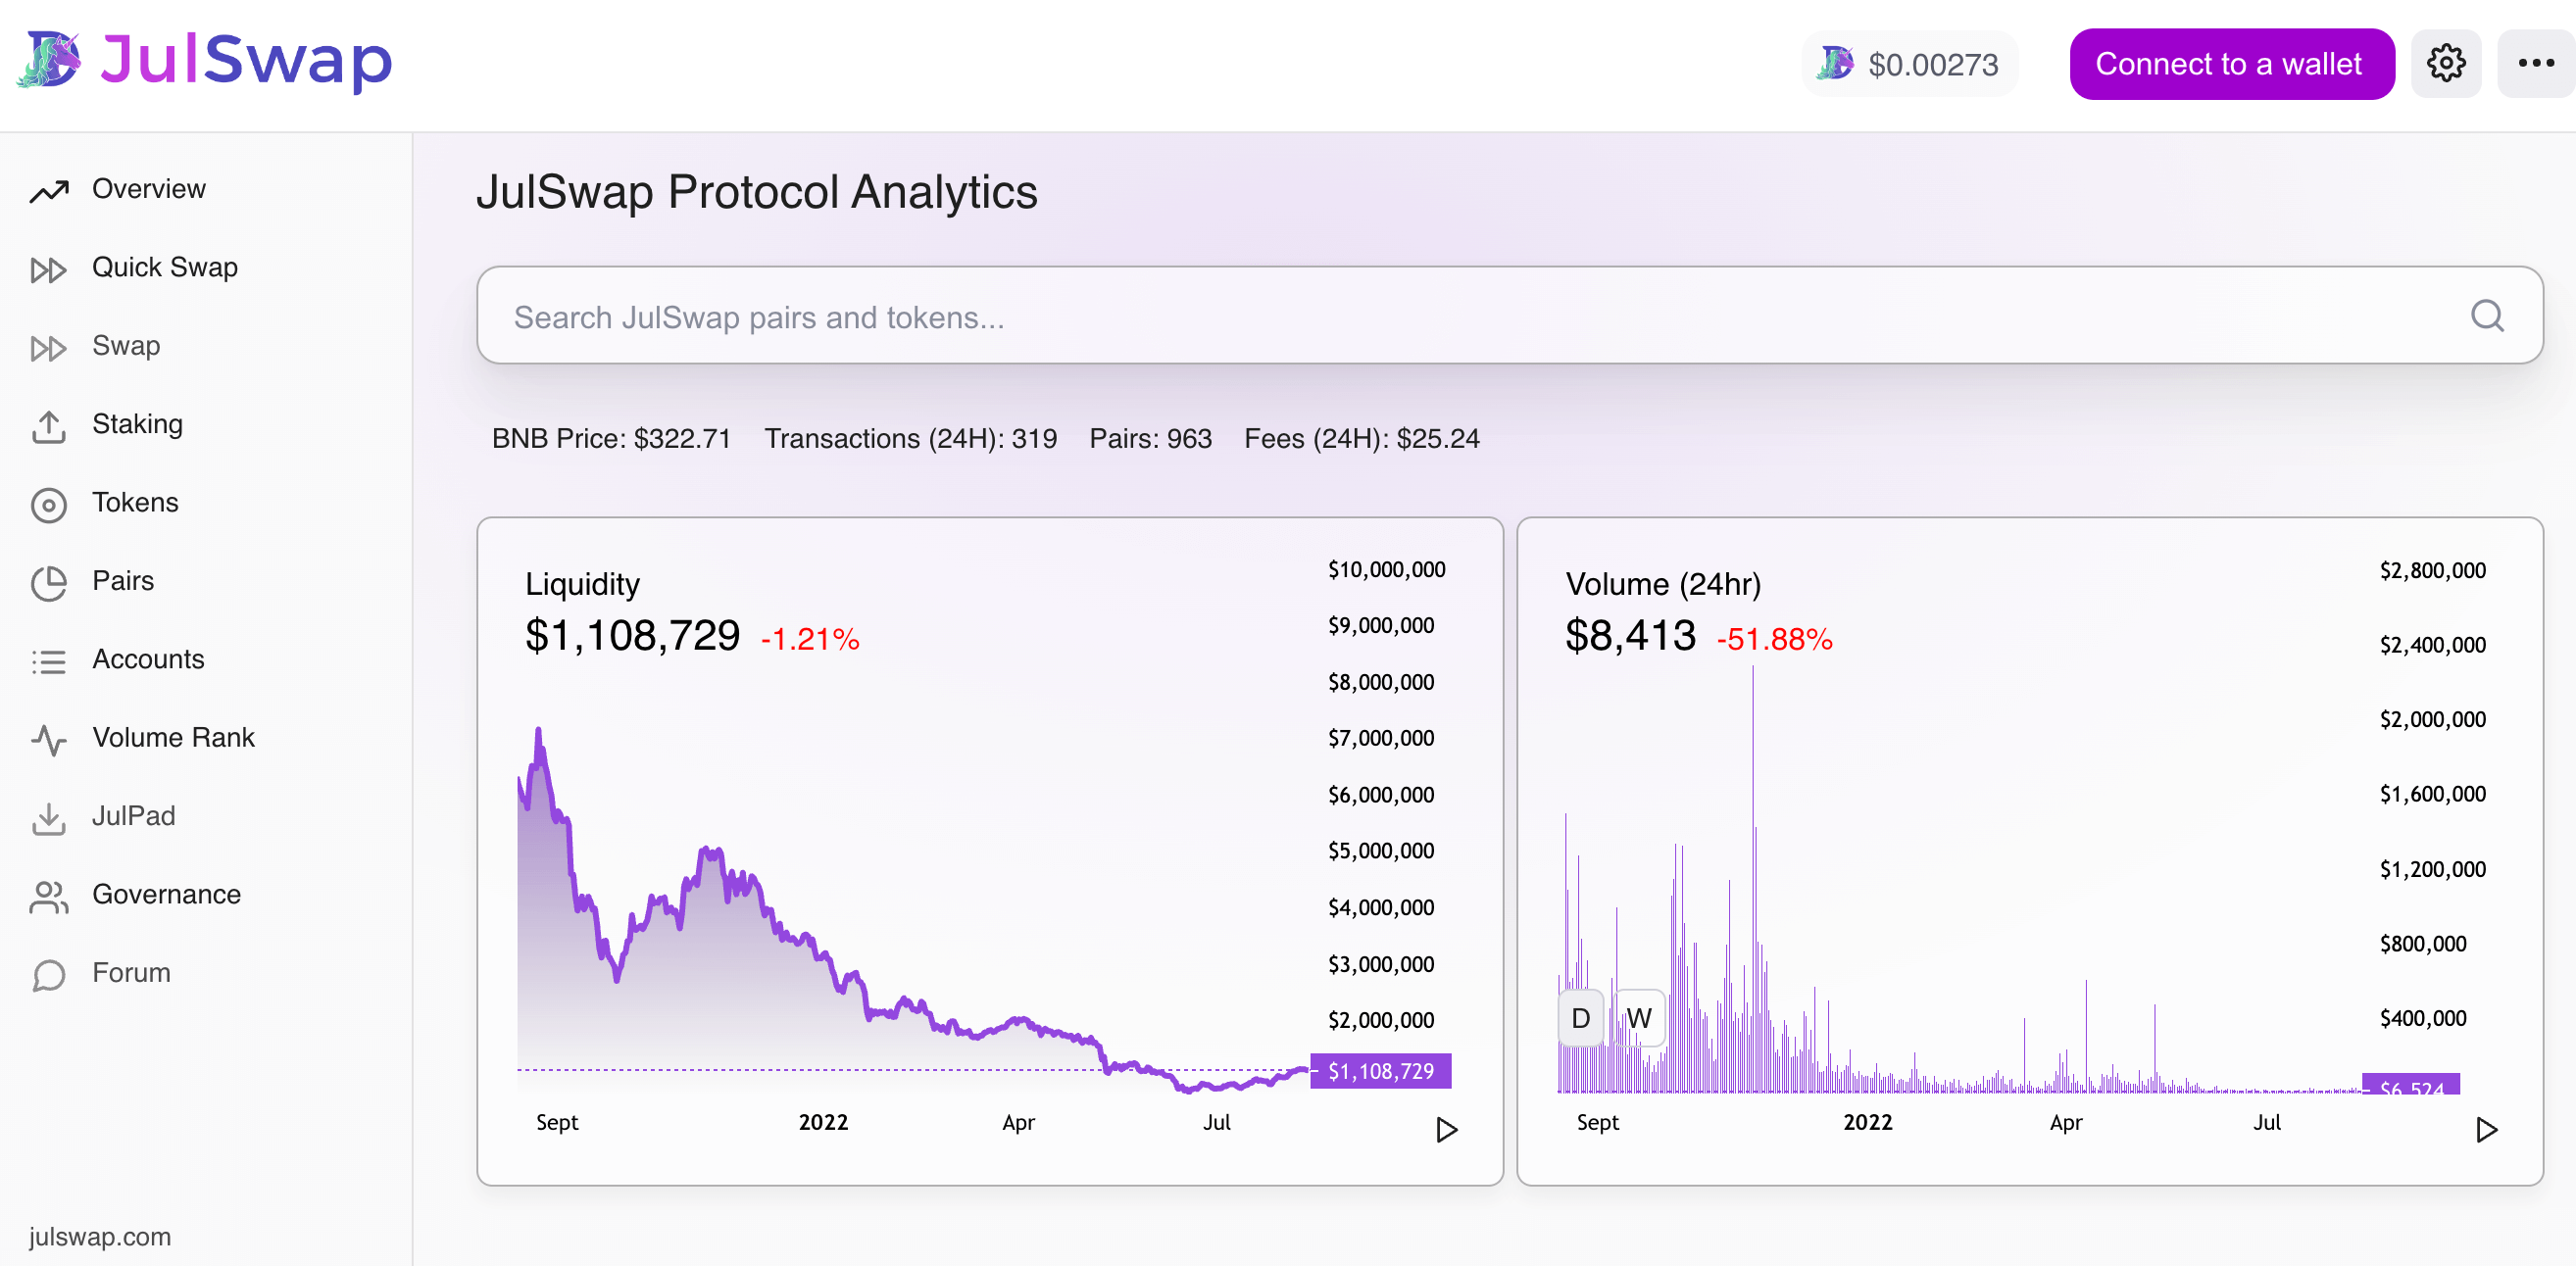
Task: Click the Governance users icon
Action: [x=48, y=897]
